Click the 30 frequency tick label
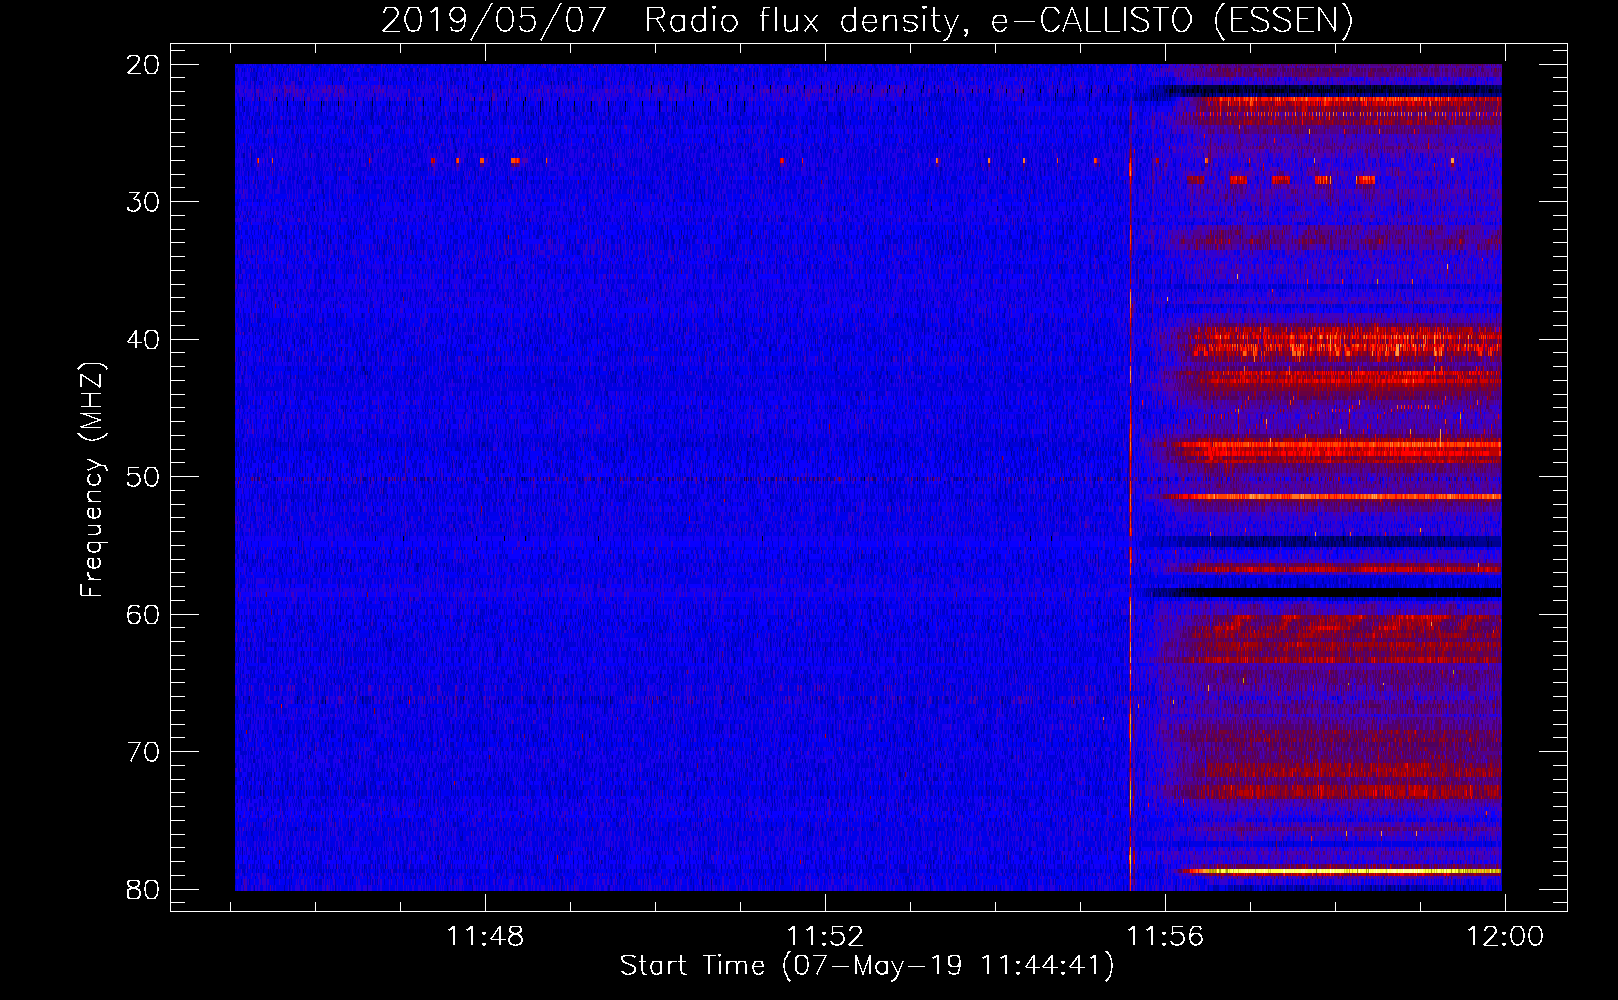The width and height of the screenshot is (1618, 1000). pos(144,202)
